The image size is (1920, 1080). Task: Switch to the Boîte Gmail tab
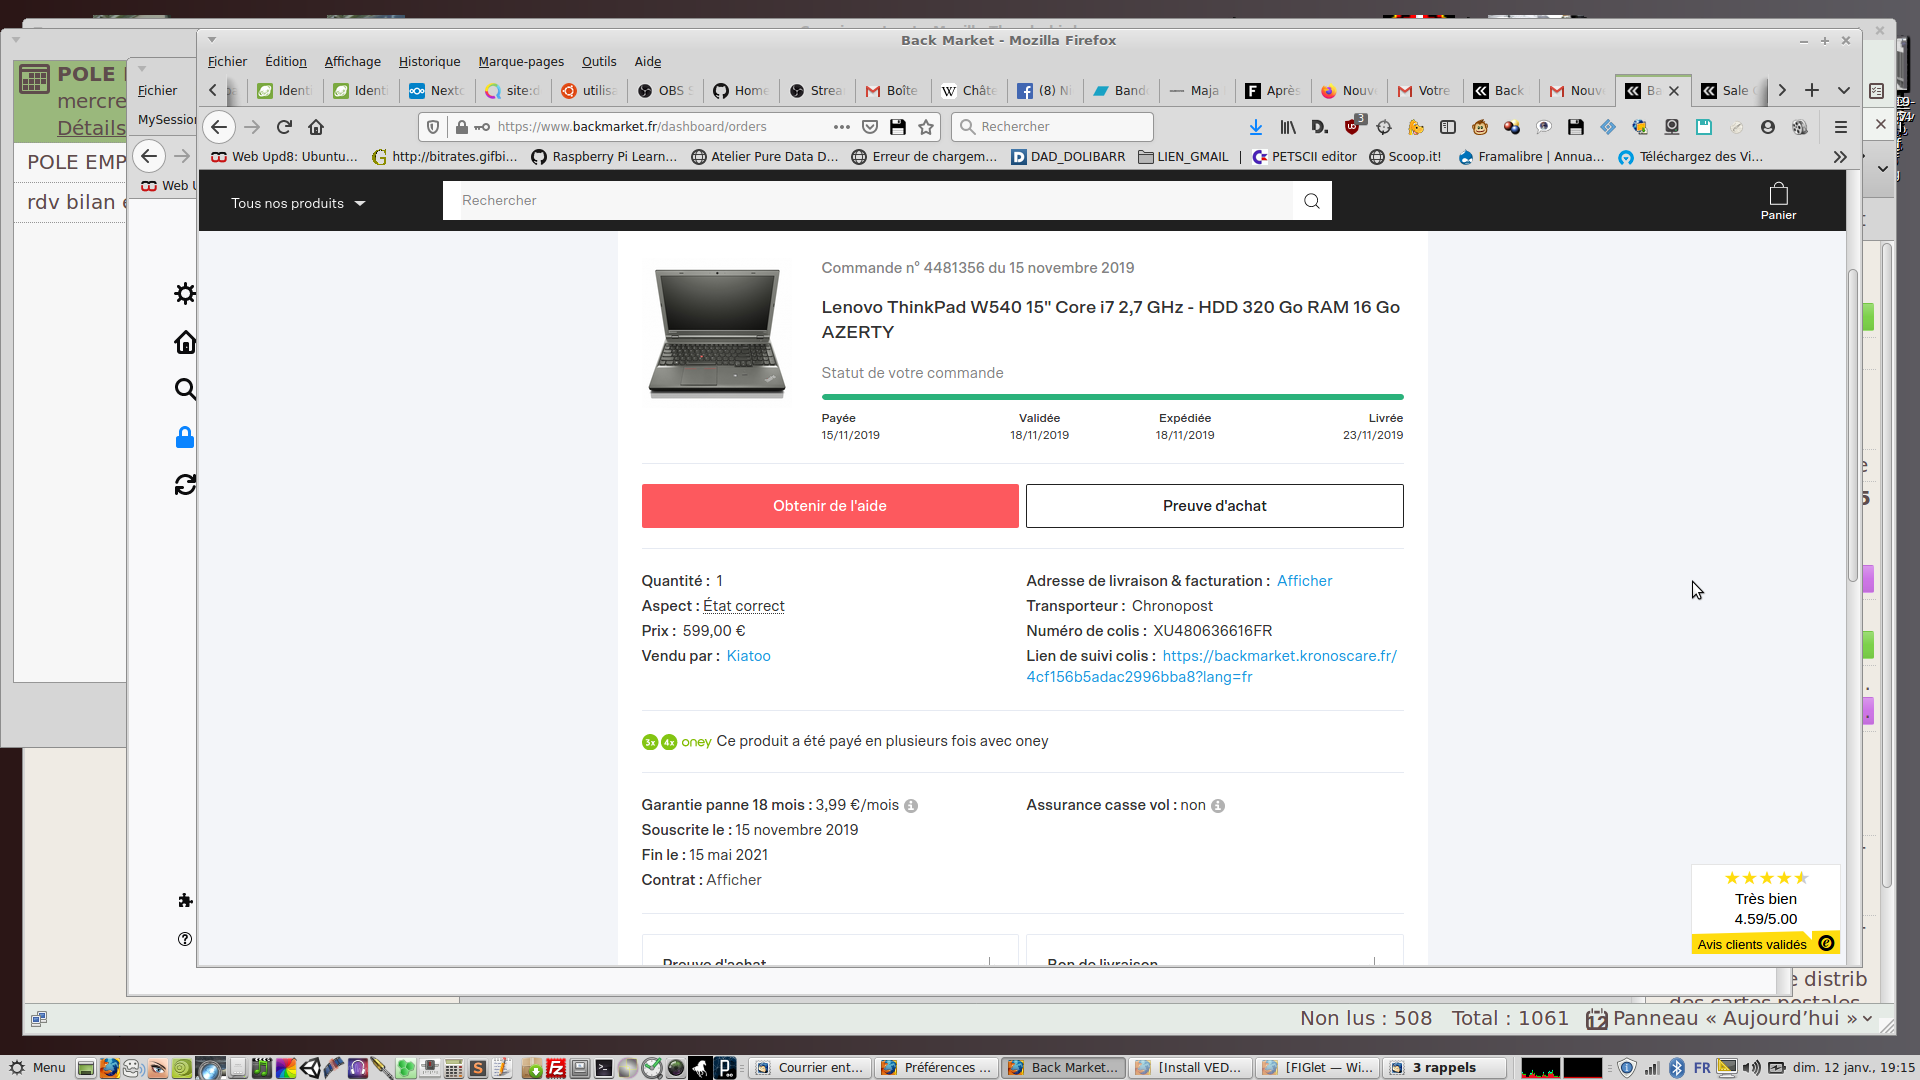point(891,90)
